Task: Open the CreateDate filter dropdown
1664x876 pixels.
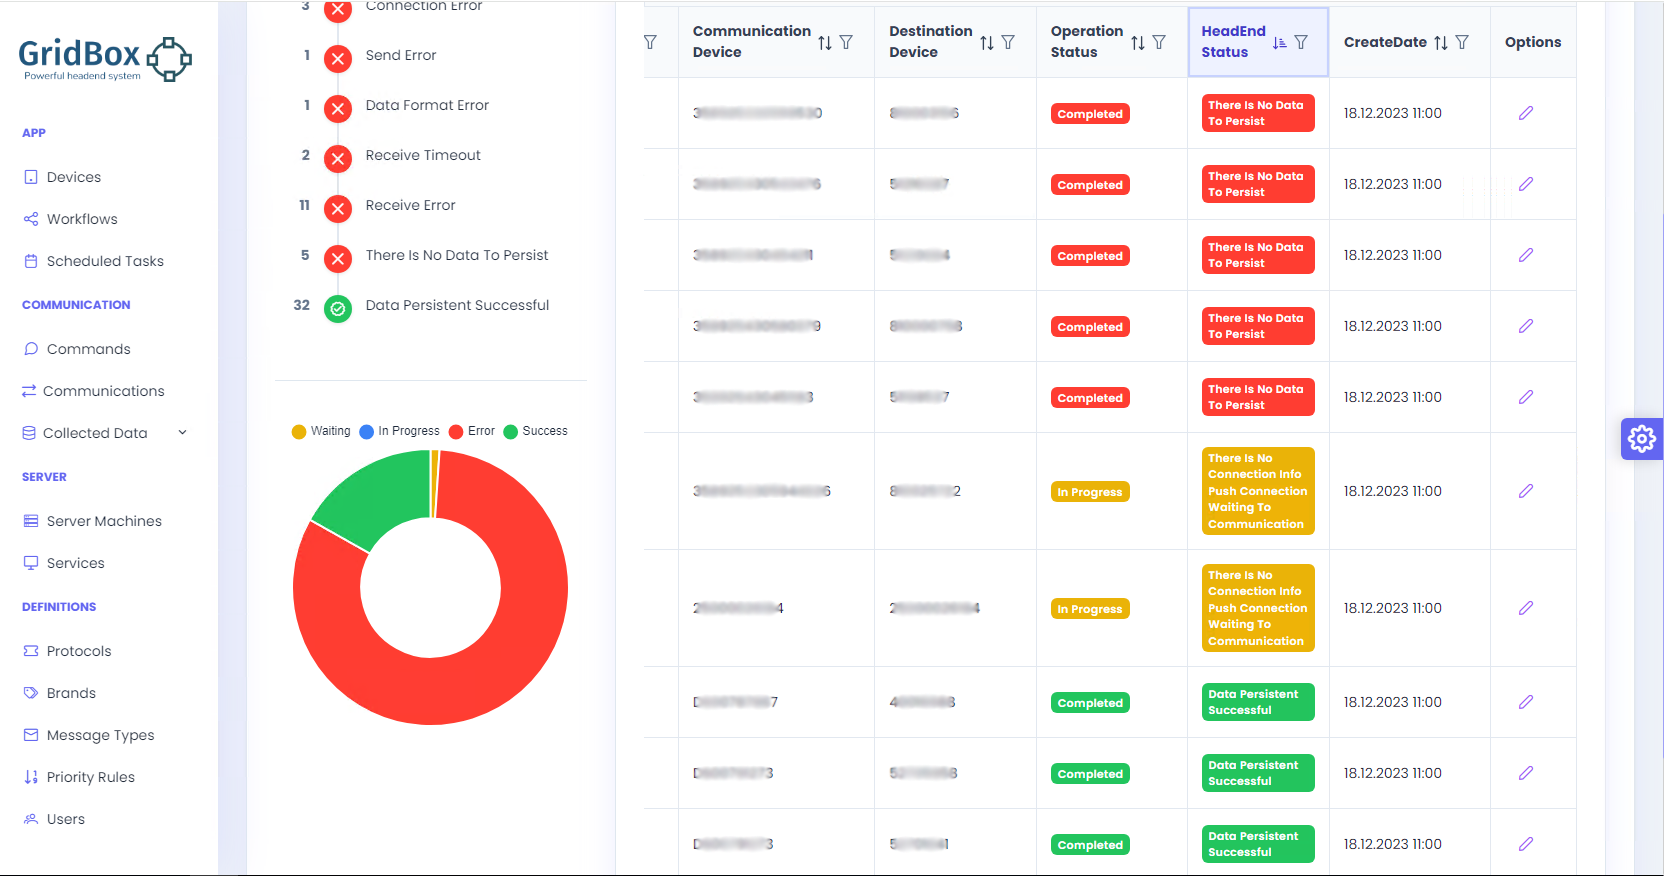Action: 1462,42
